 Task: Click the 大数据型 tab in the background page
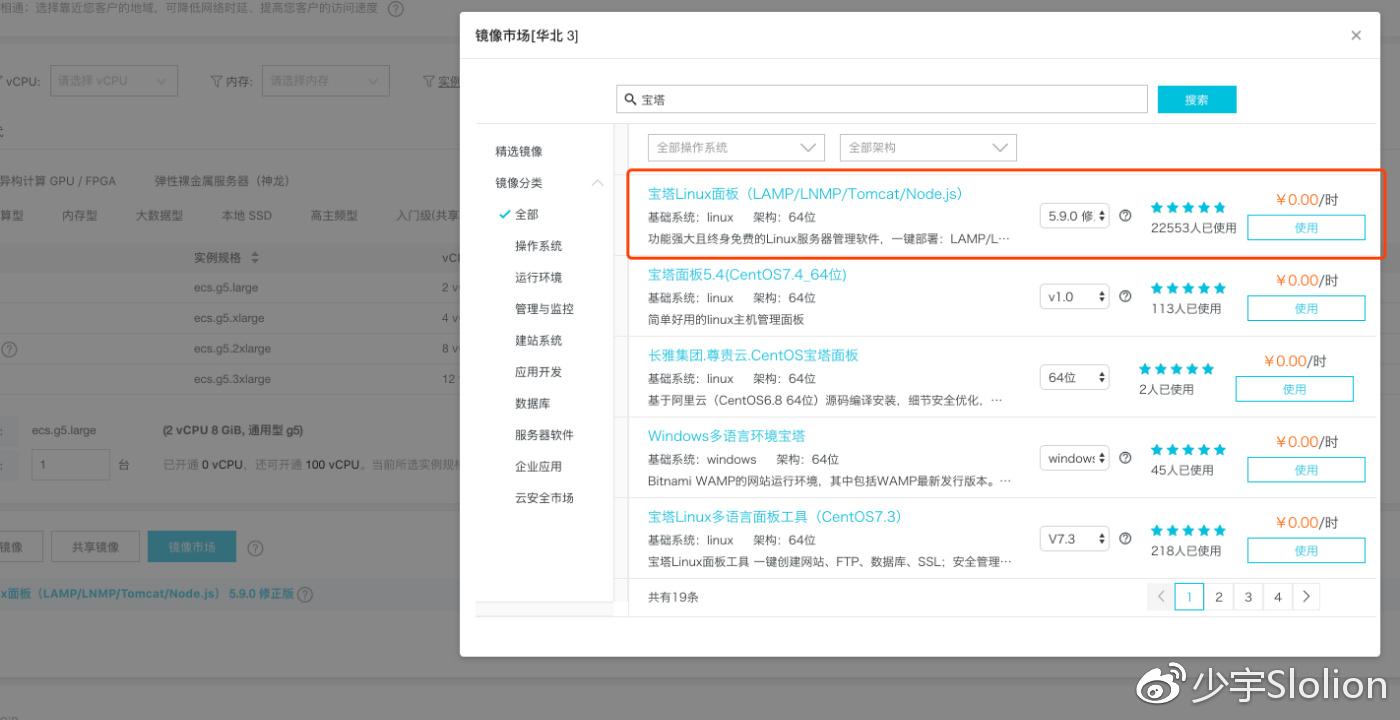160,215
